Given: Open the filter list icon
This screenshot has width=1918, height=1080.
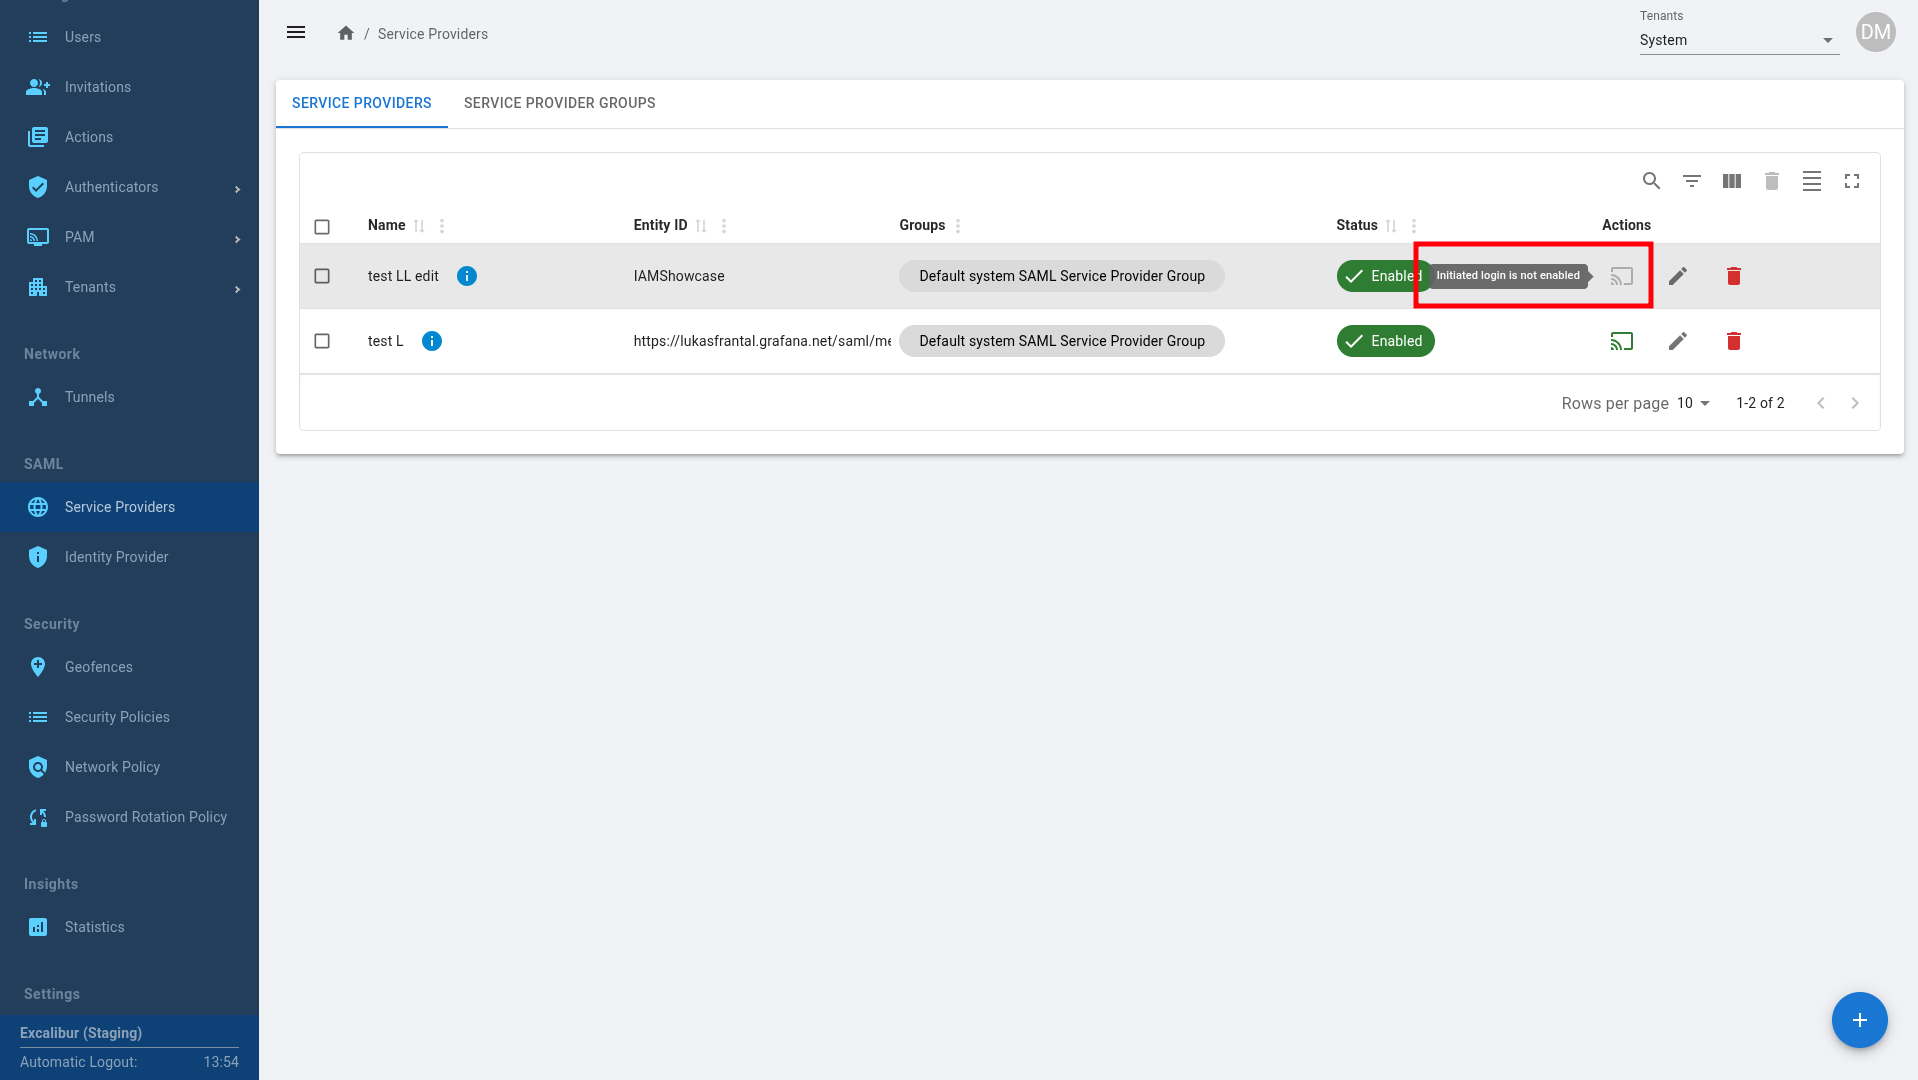Looking at the screenshot, I should point(1691,181).
